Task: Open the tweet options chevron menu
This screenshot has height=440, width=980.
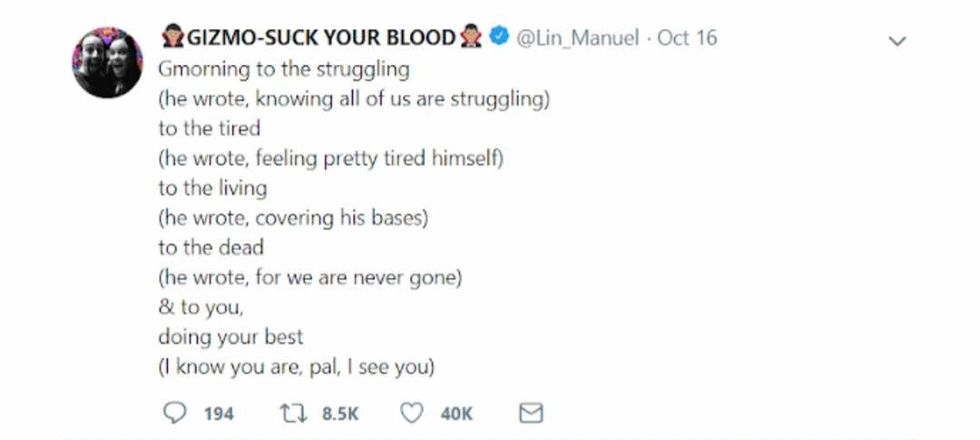Action: tap(897, 42)
